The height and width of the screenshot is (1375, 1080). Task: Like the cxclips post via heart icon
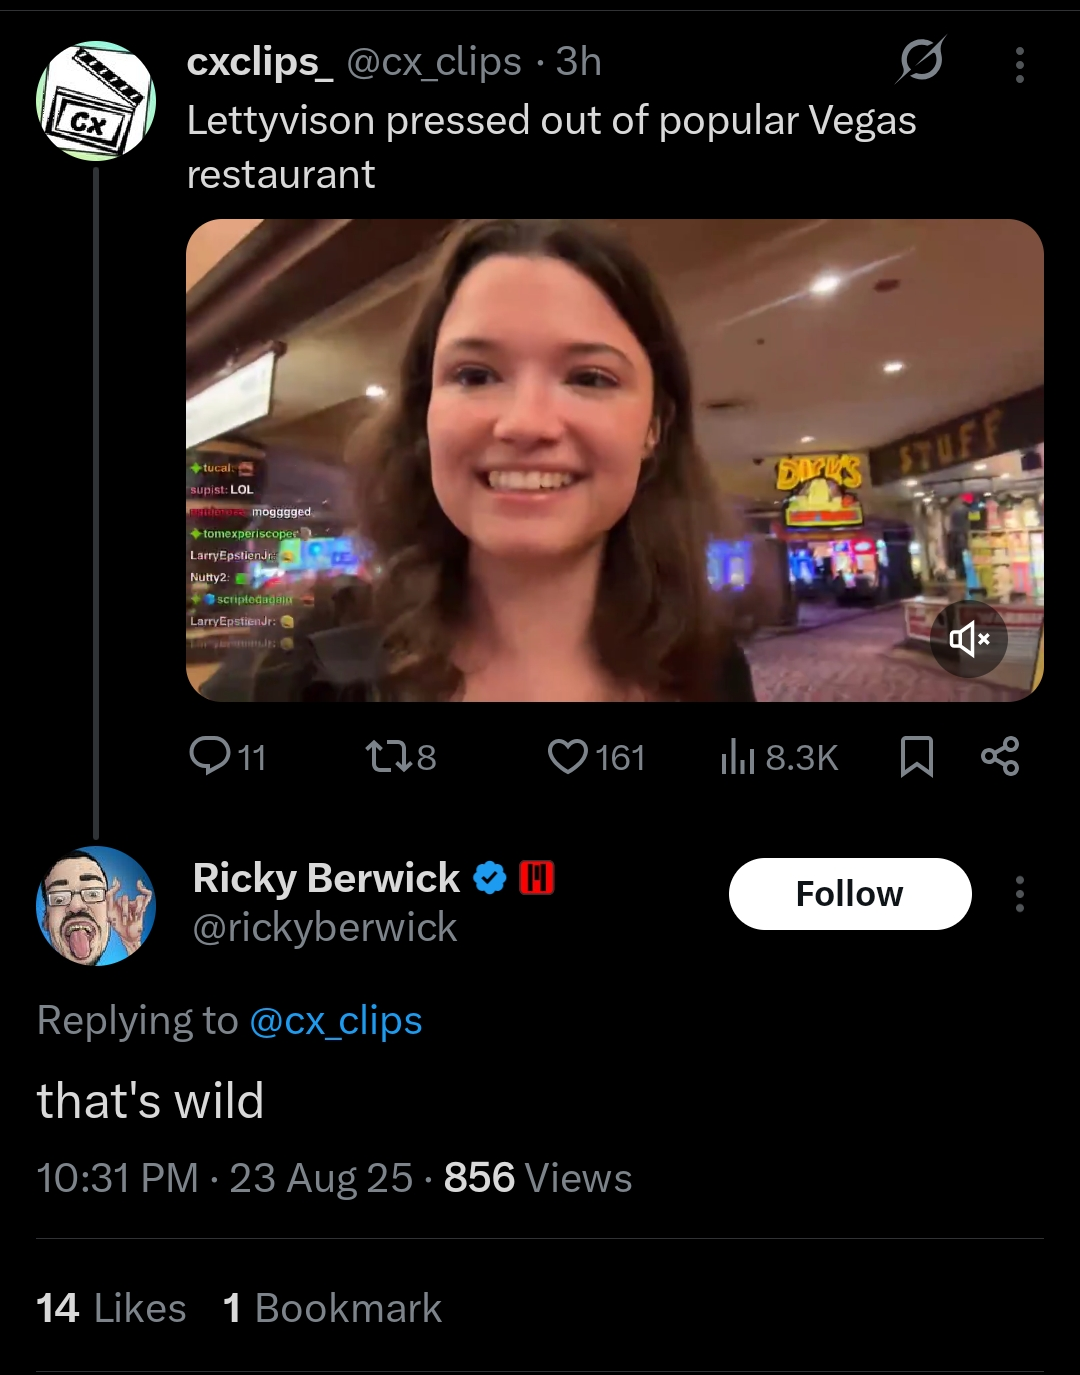(567, 757)
